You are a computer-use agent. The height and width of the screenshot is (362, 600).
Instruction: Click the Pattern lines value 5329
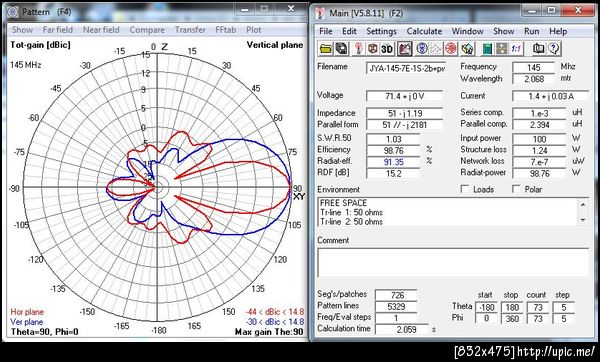tap(396, 307)
